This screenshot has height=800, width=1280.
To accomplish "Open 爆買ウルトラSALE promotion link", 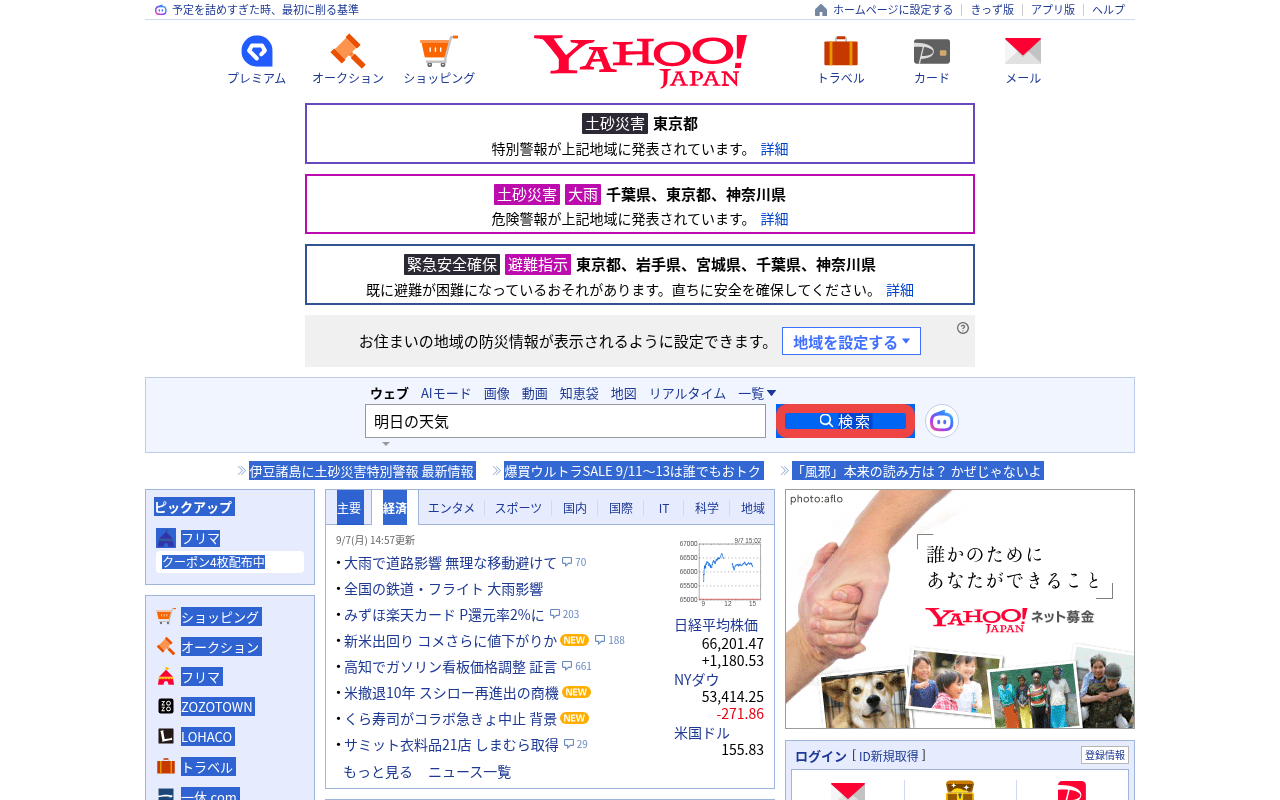I will click(633, 471).
